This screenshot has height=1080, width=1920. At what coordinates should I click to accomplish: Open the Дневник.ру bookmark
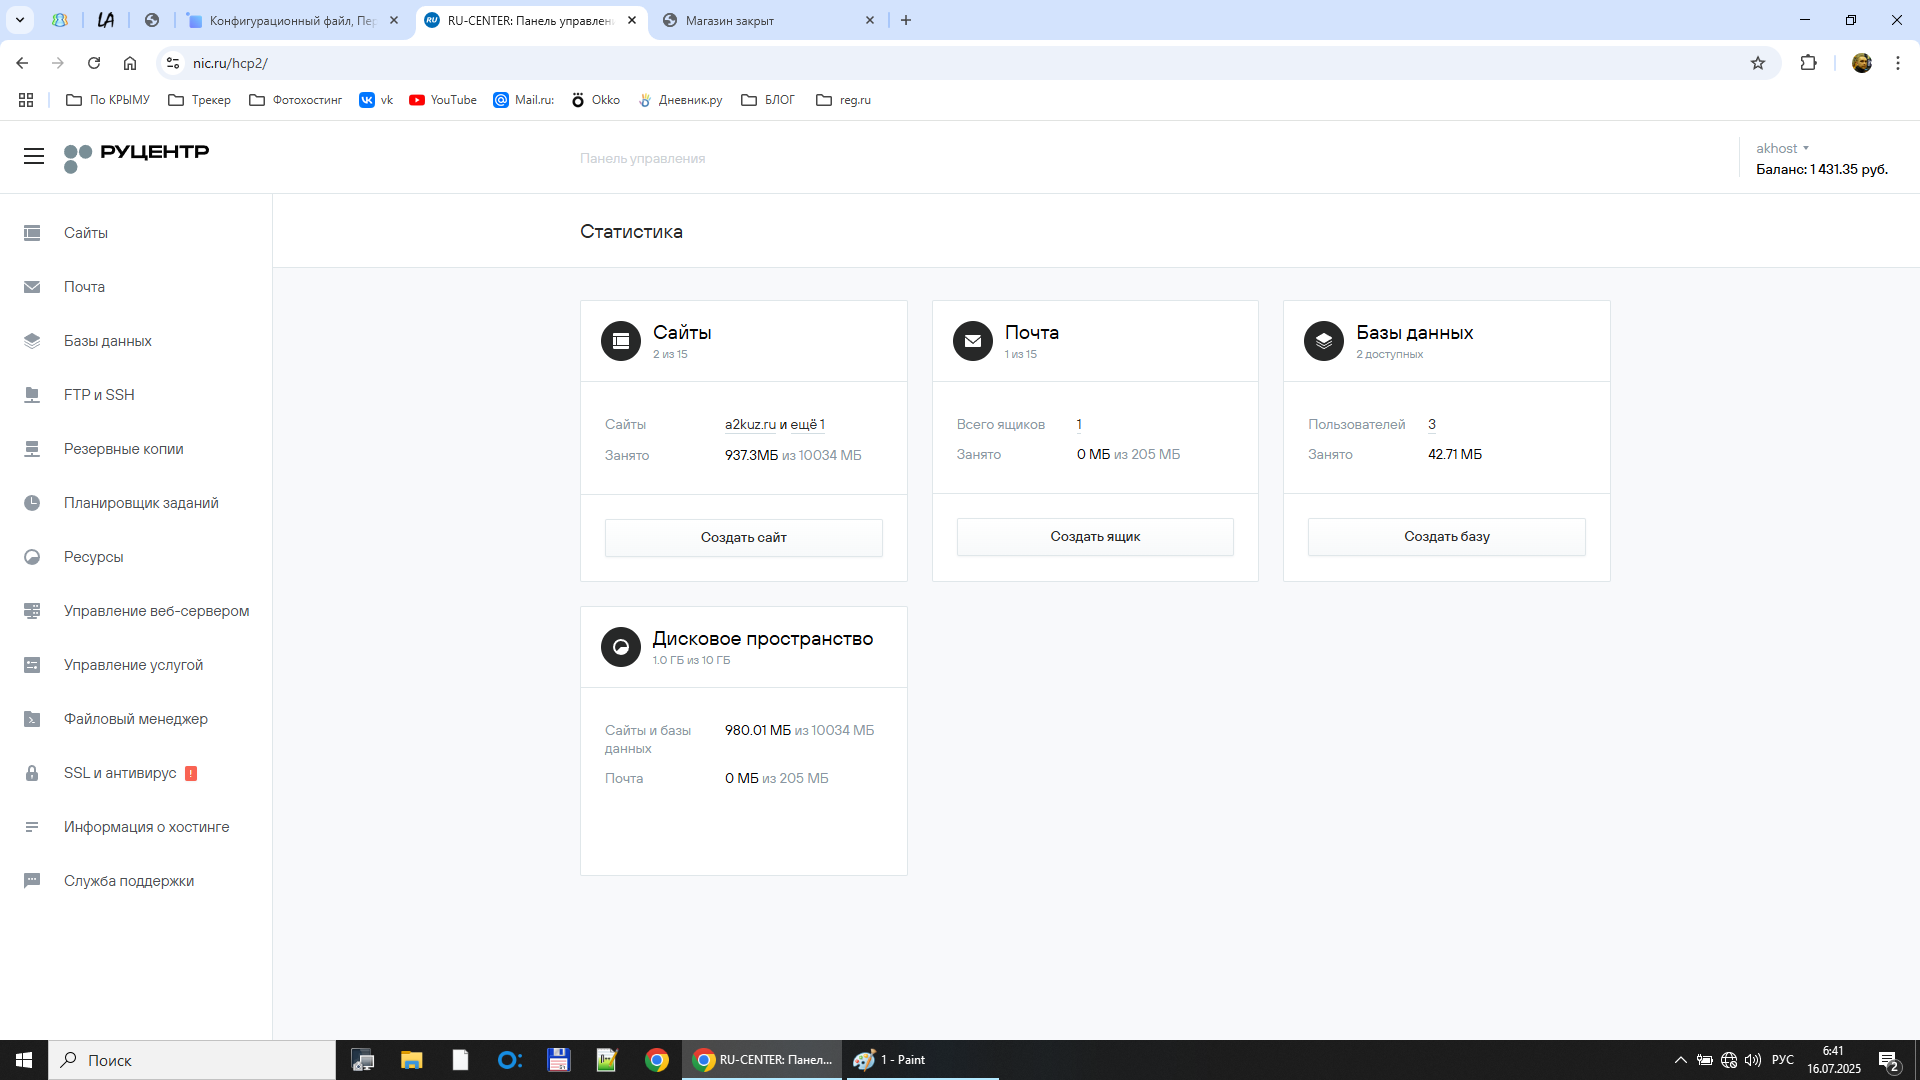[681, 100]
